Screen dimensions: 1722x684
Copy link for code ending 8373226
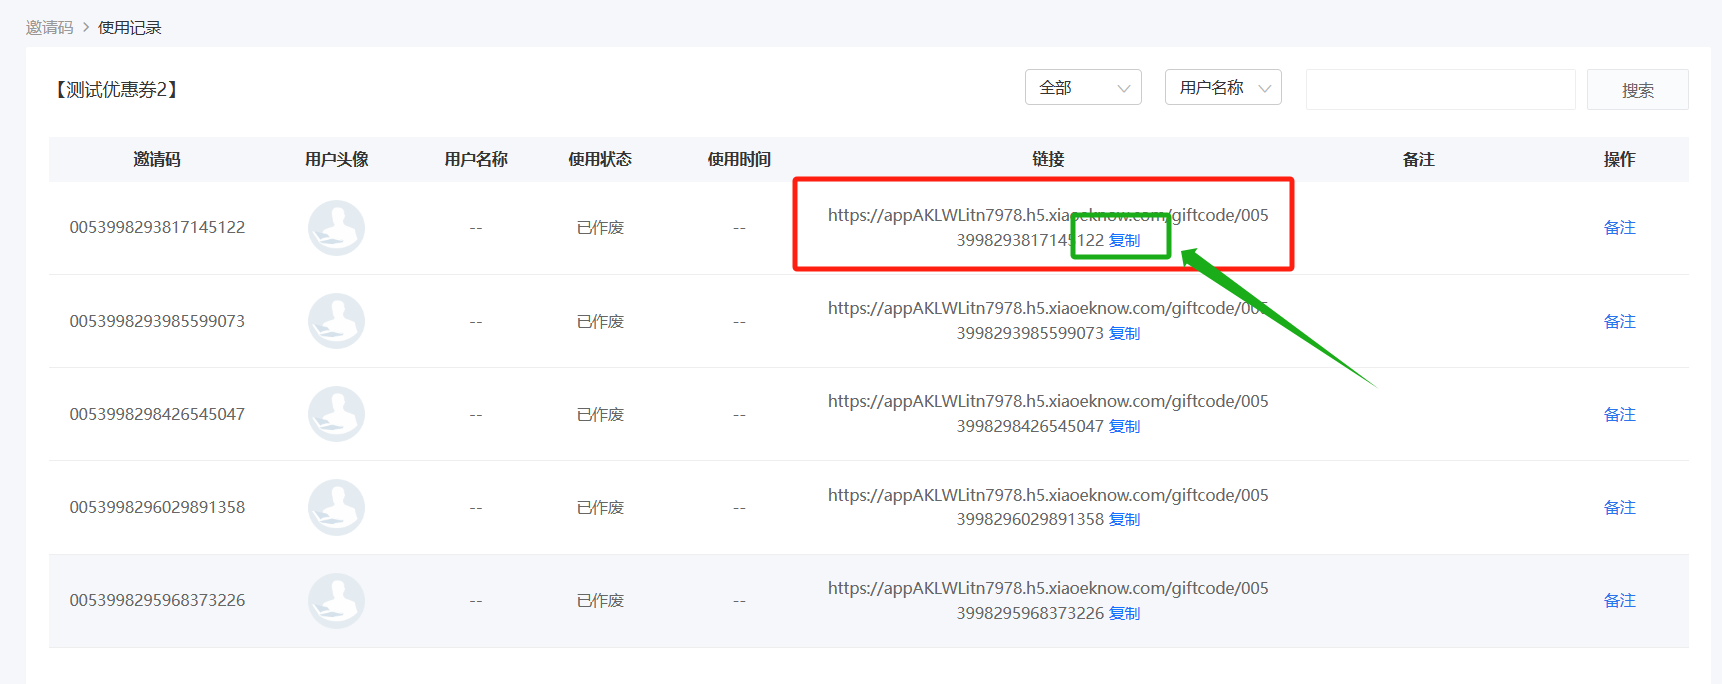click(1124, 613)
